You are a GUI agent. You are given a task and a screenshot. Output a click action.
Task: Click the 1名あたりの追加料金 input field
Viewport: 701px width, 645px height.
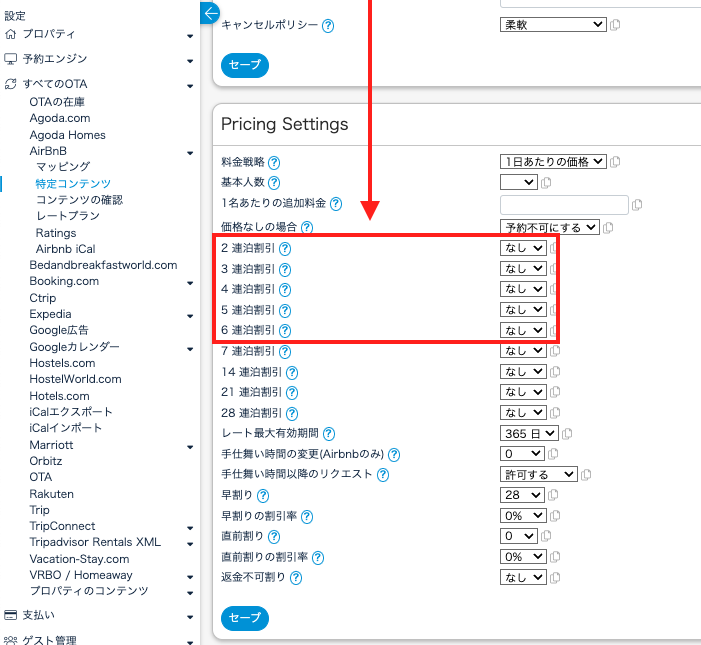pyautogui.click(x=563, y=205)
